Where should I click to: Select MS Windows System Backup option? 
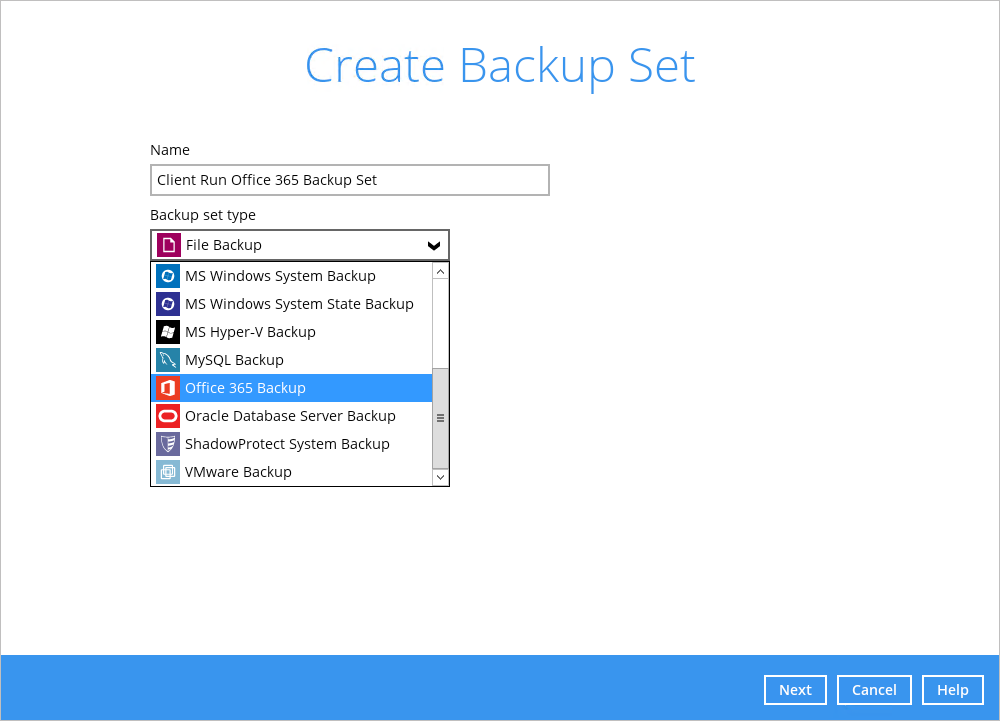click(x=291, y=276)
